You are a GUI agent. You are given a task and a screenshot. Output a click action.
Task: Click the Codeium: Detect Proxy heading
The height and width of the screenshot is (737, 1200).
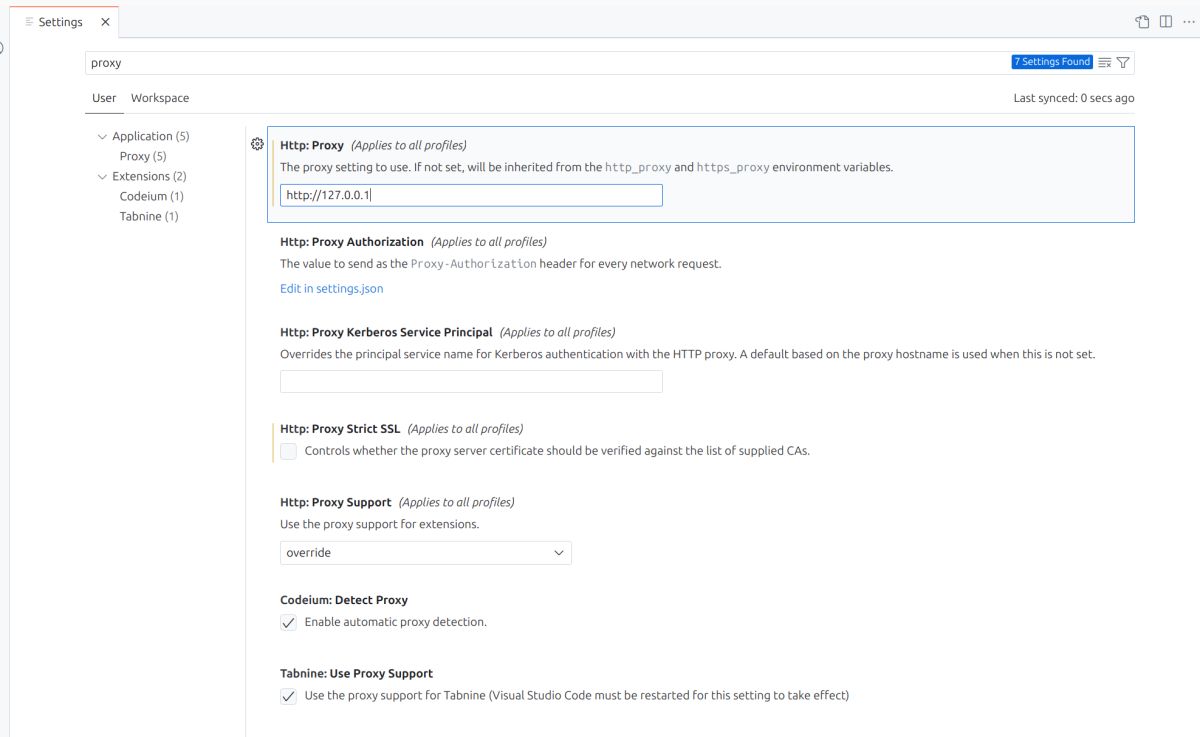click(x=344, y=600)
